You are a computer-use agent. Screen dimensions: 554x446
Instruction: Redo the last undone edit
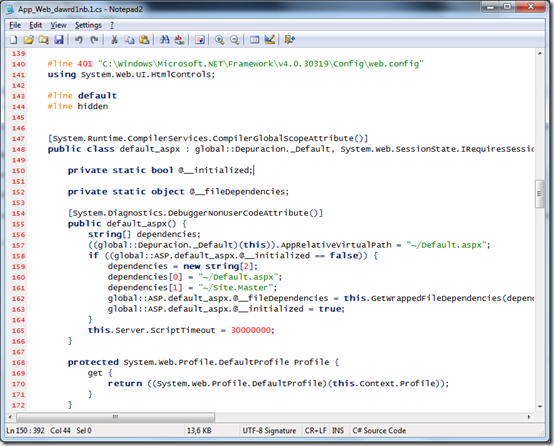[x=94, y=40]
